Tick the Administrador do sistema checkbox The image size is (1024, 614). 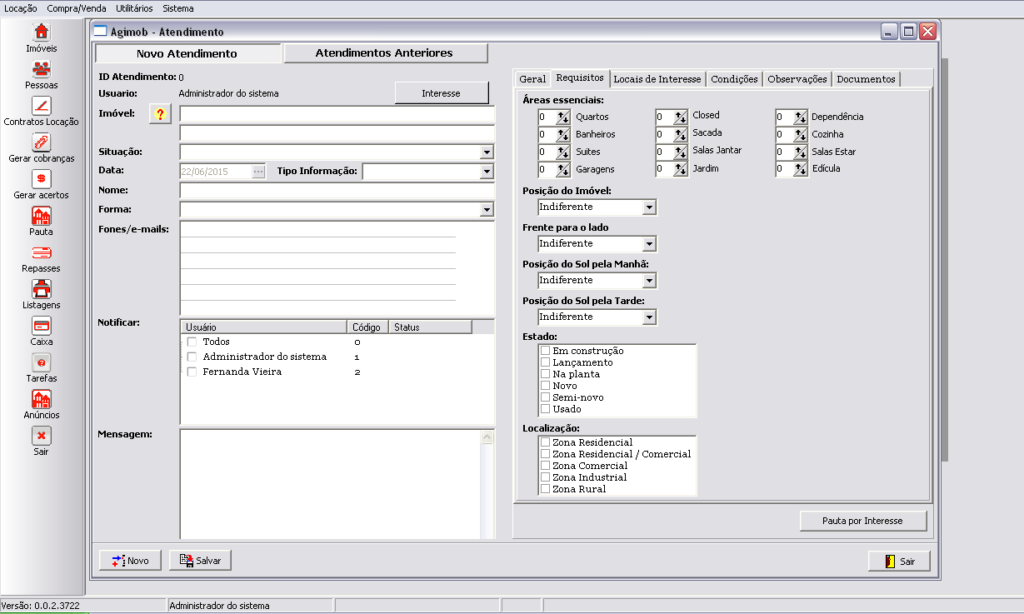[191, 357]
